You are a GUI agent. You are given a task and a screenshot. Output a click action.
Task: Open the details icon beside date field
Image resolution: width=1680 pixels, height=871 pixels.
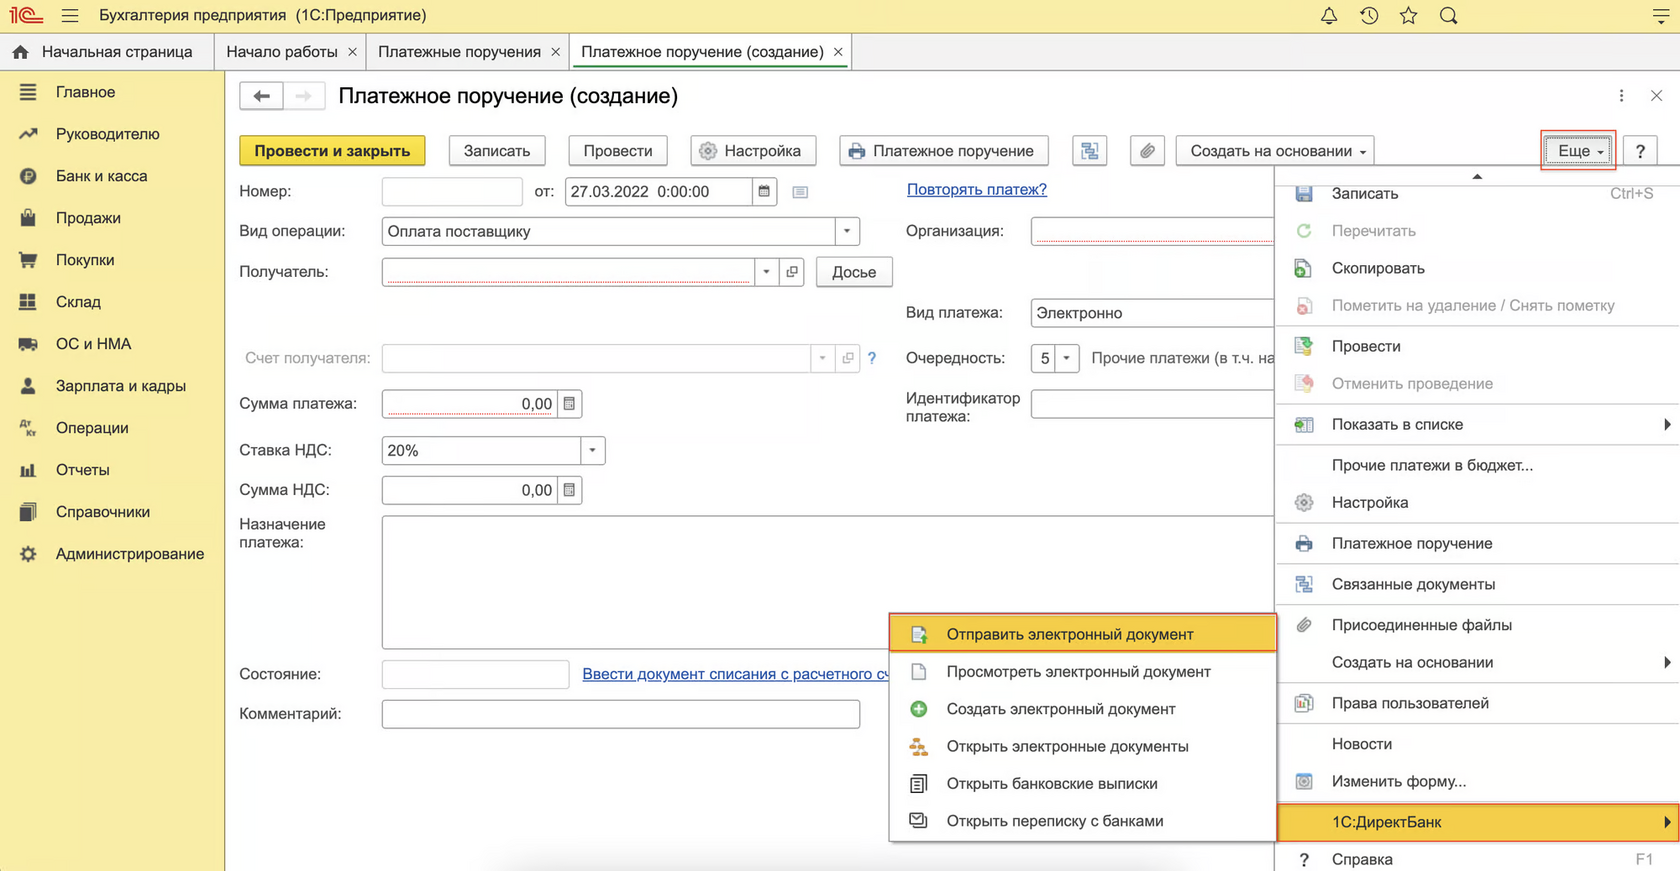pyautogui.click(x=800, y=192)
